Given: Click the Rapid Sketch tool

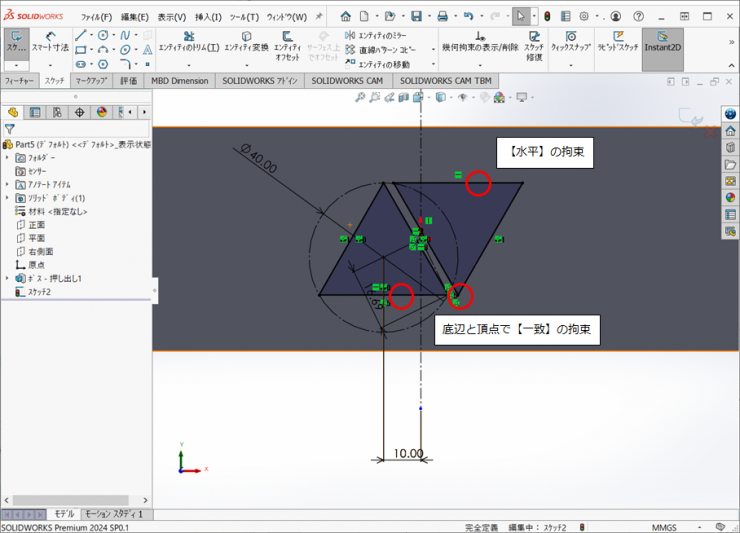Looking at the screenshot, I should (x=617, y=42).
